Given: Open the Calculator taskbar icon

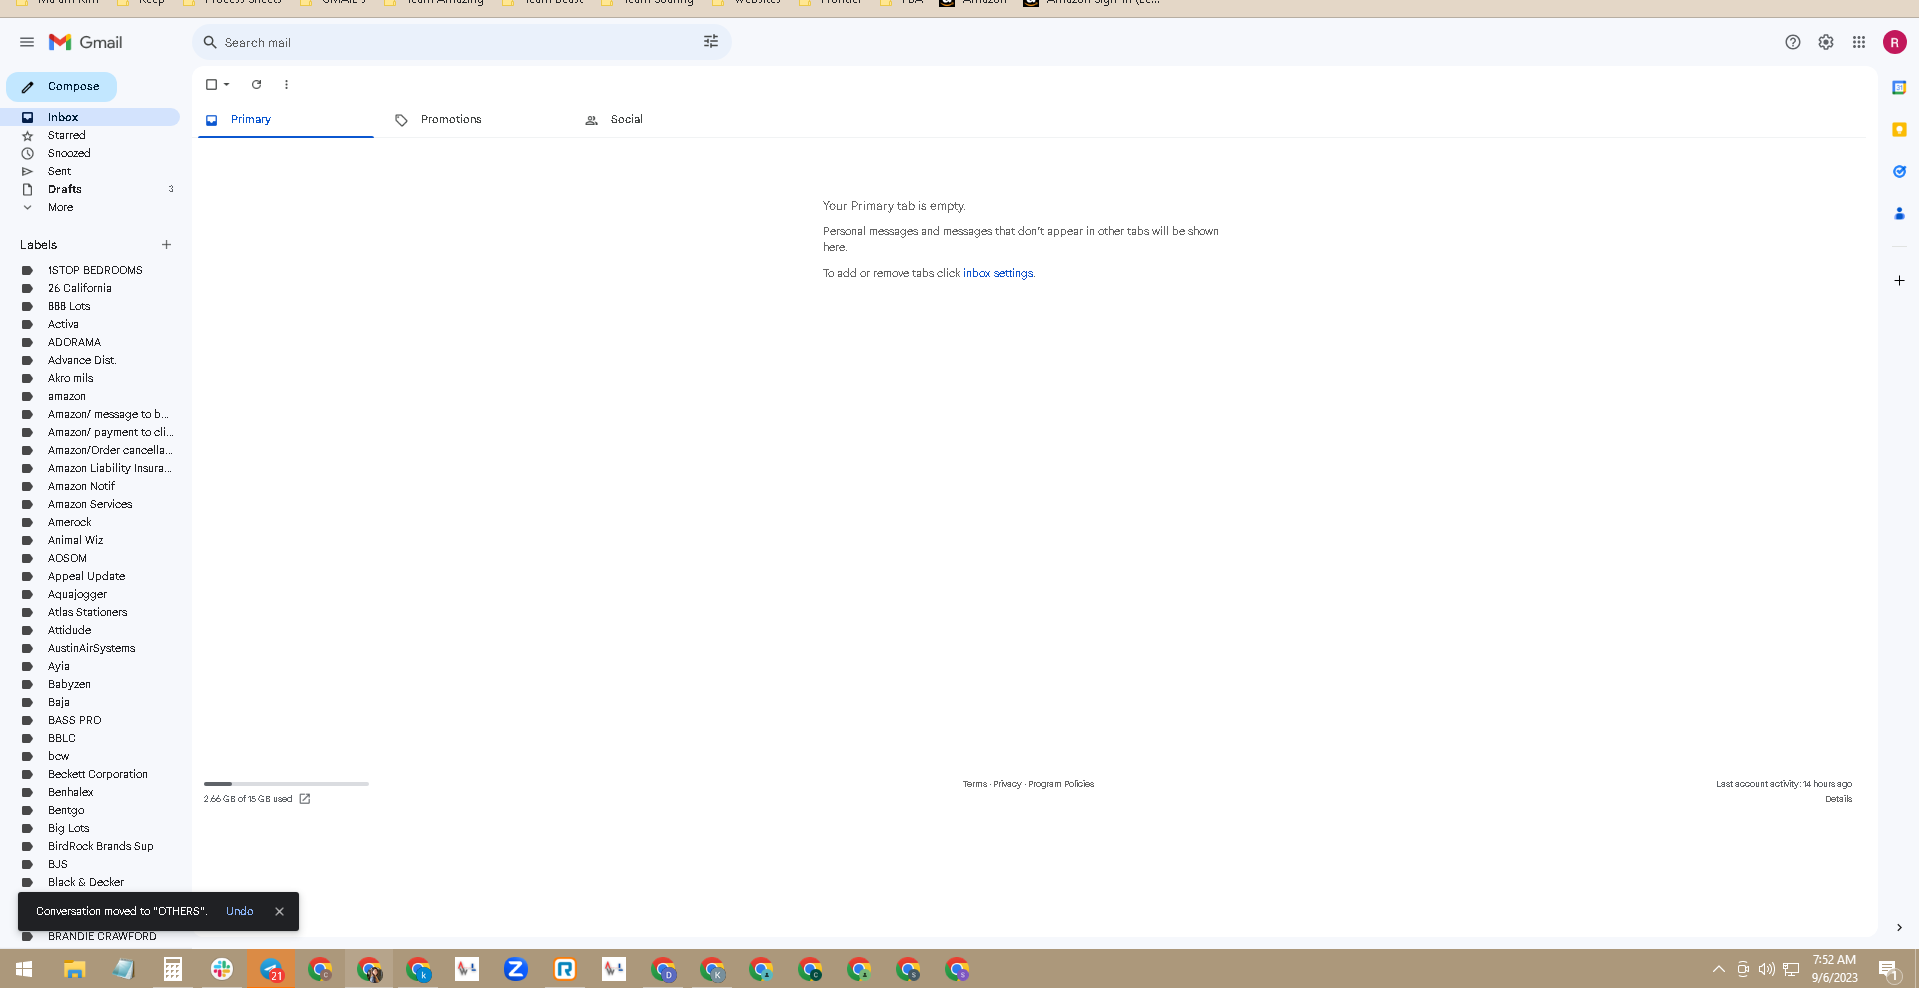Looking at the screenshot, I should pos(173,969).
